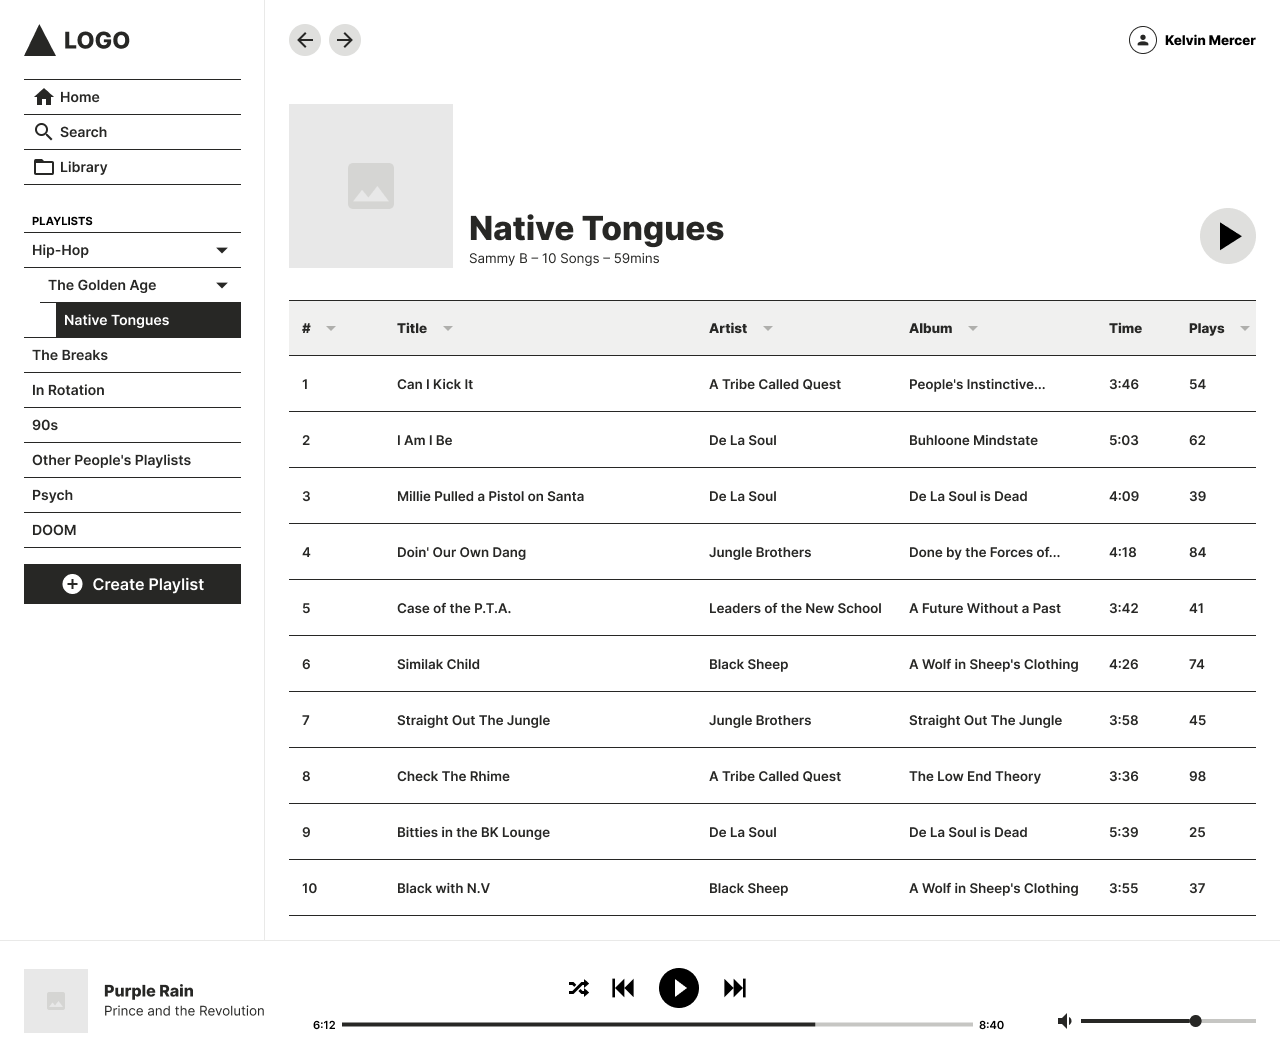Screen dimensions: 1280x1057
Task: Click the triangle logo icon
Action: click(39, 40)
